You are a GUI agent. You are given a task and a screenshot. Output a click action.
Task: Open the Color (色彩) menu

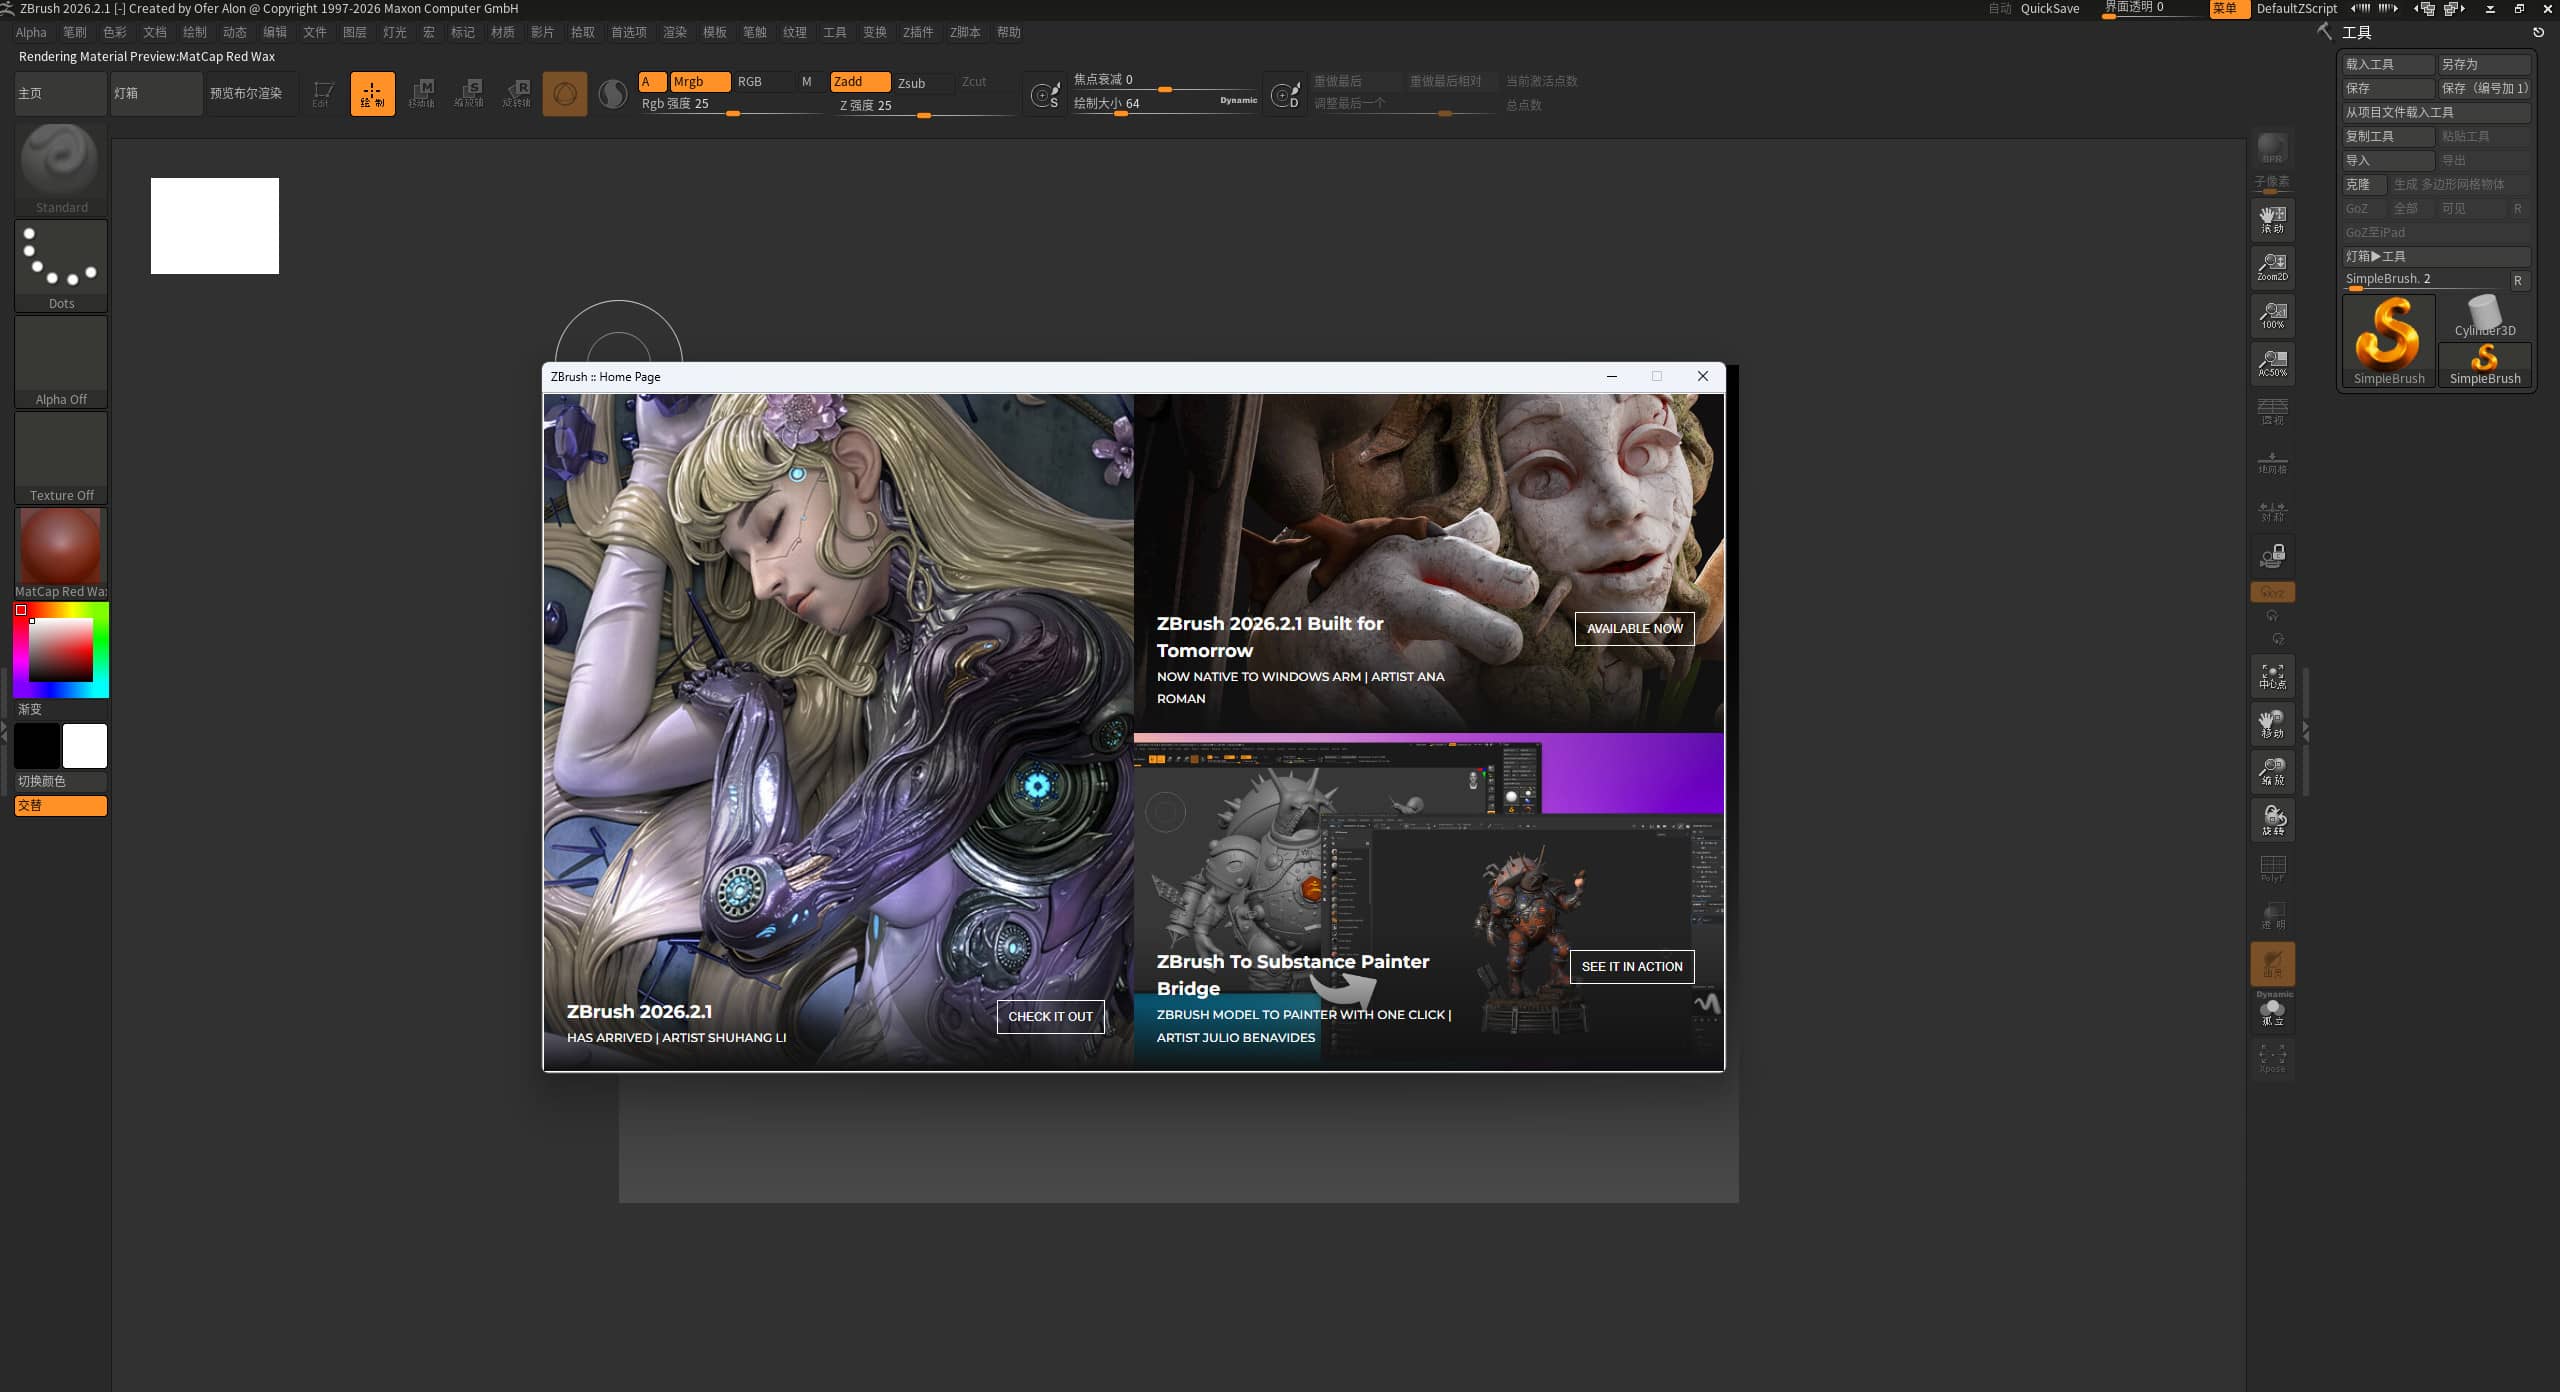click(115, 32)
